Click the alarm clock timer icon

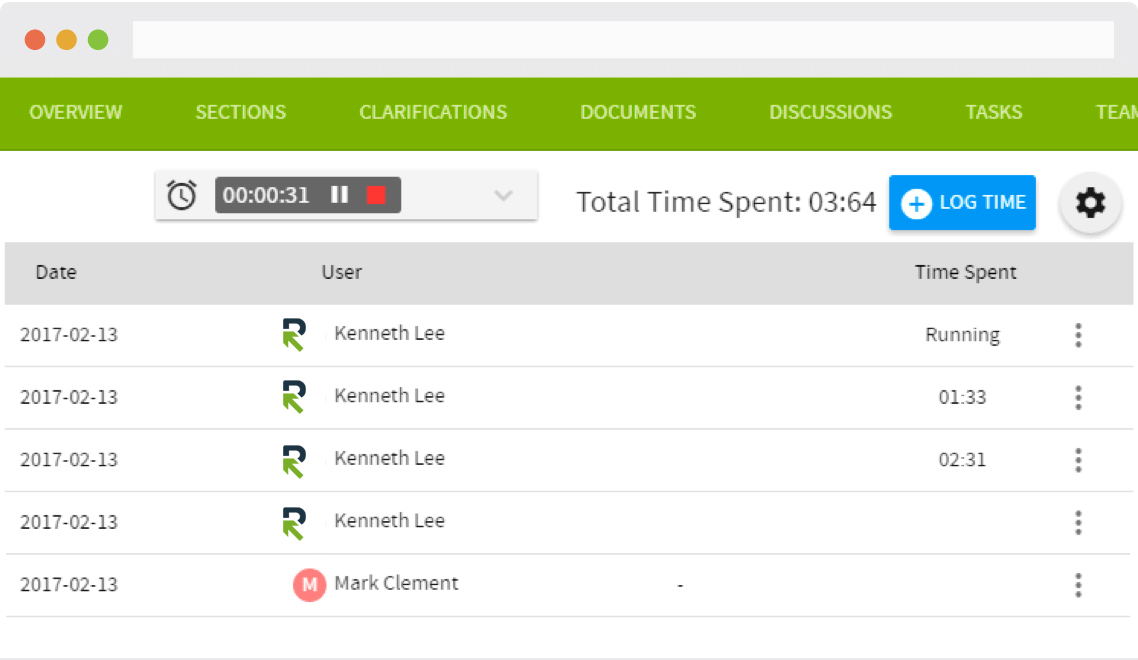tap(181, 195)
